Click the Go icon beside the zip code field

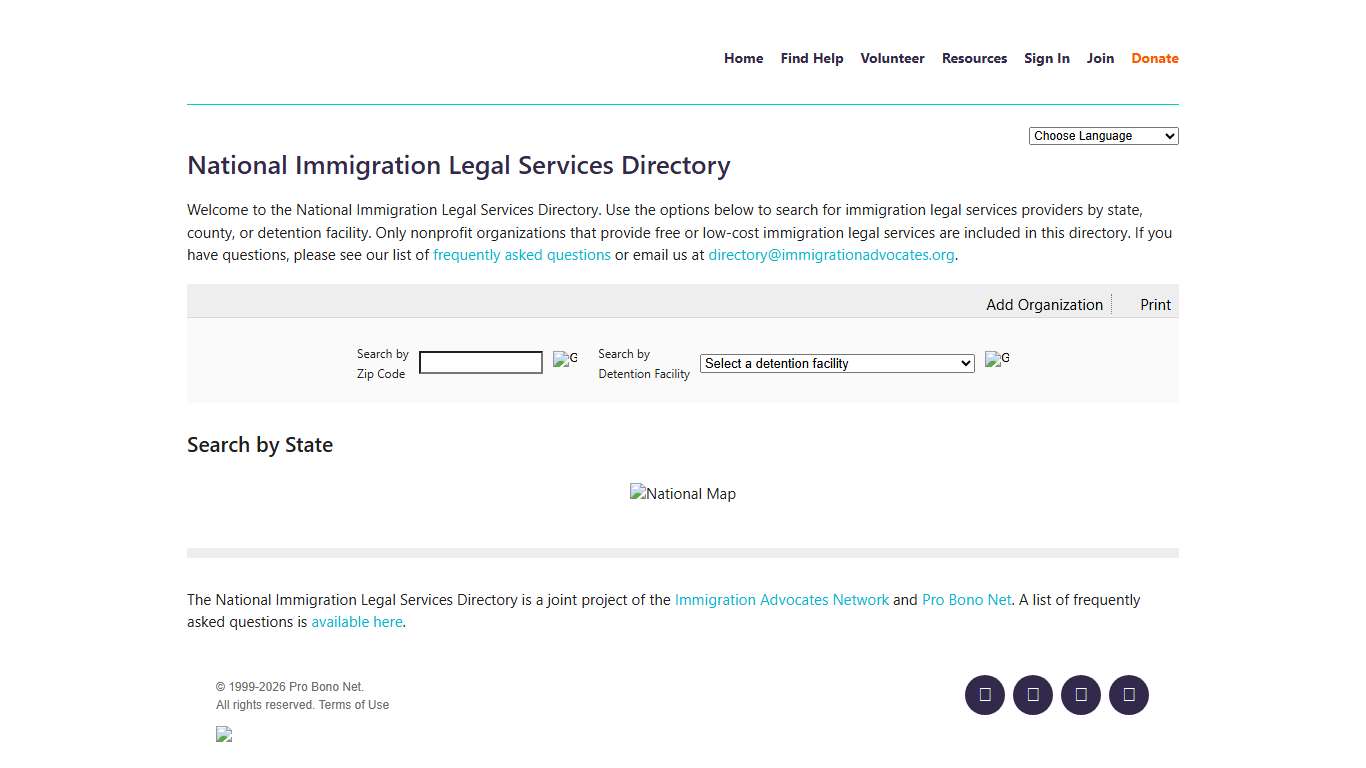[565, 359]
